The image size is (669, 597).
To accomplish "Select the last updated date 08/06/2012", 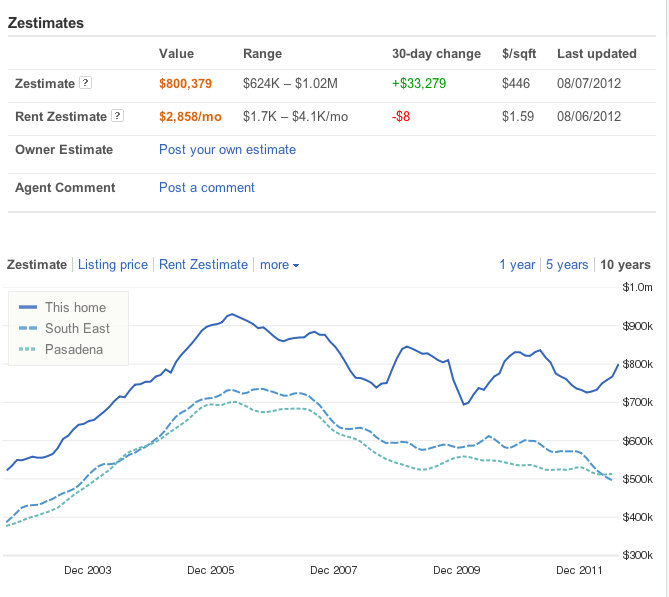I will click(589, 116).
